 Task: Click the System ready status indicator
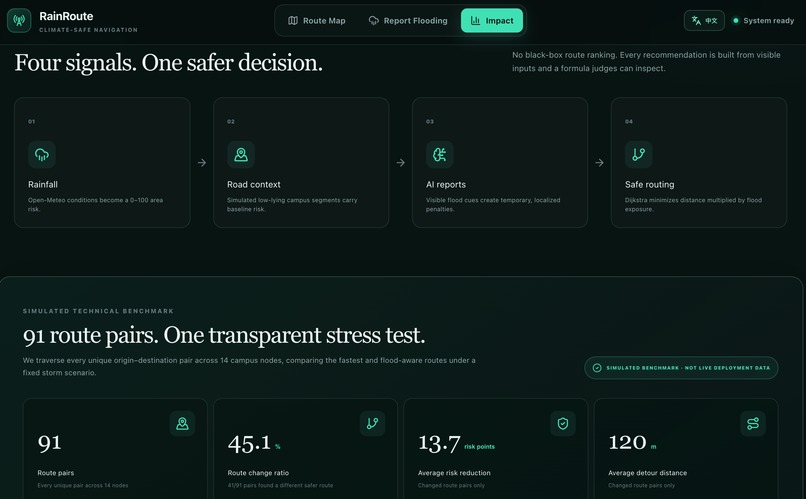763,21
